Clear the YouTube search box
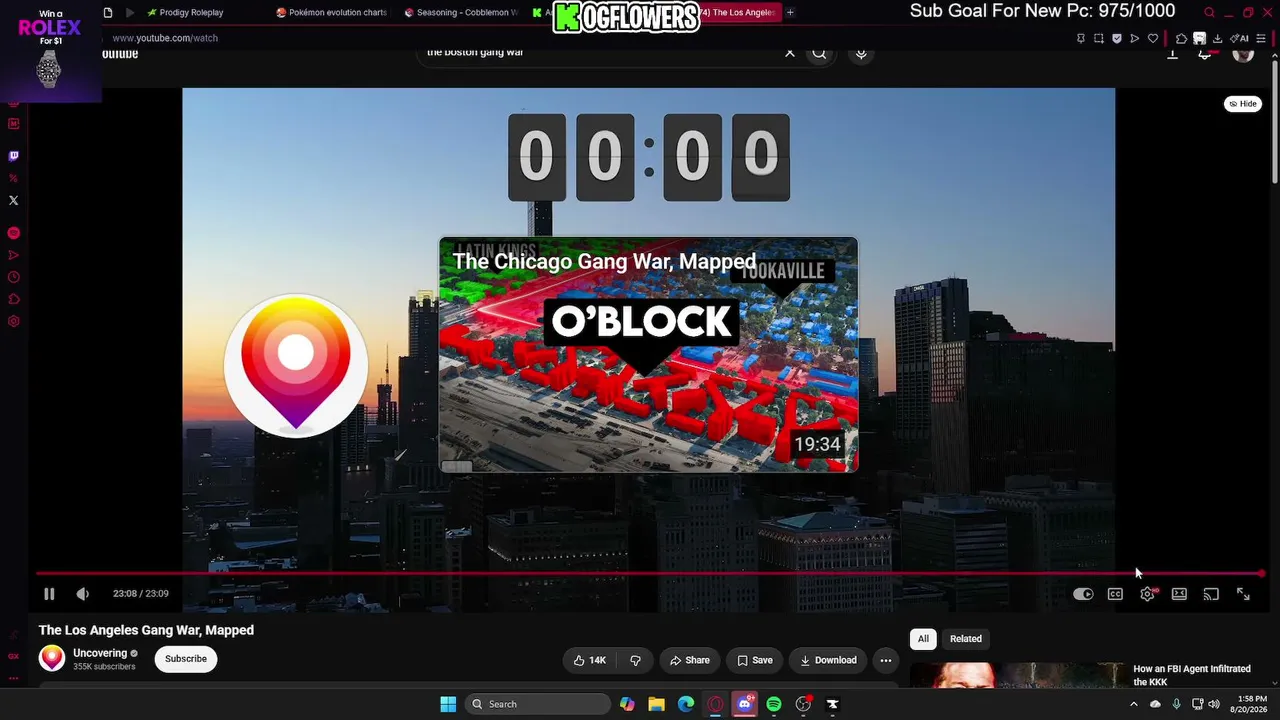This screenshot has height=720, width=1280. (790, 53)
